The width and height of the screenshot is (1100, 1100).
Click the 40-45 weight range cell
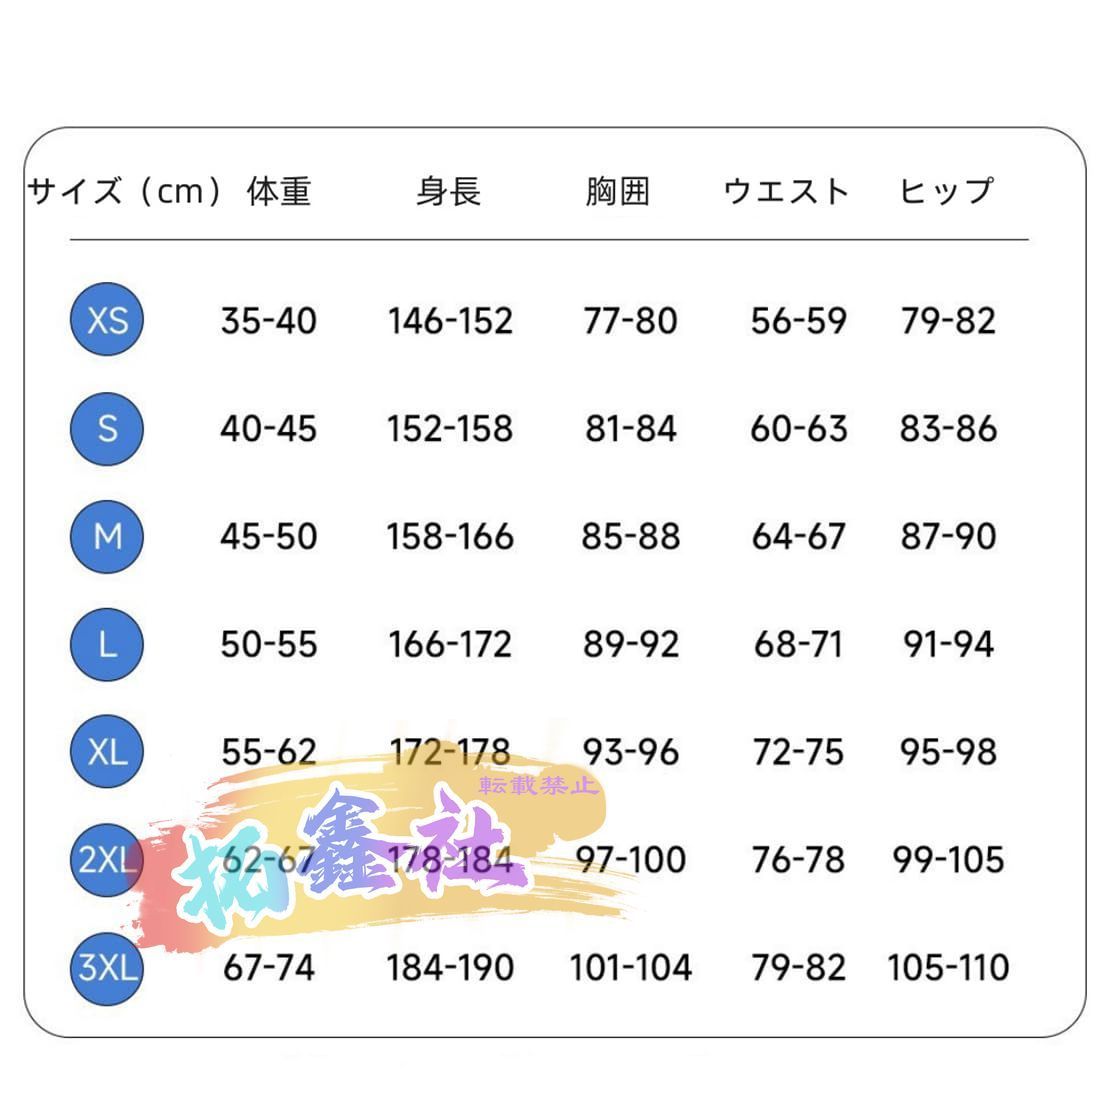pyautogui.click(x=268, y=428)
